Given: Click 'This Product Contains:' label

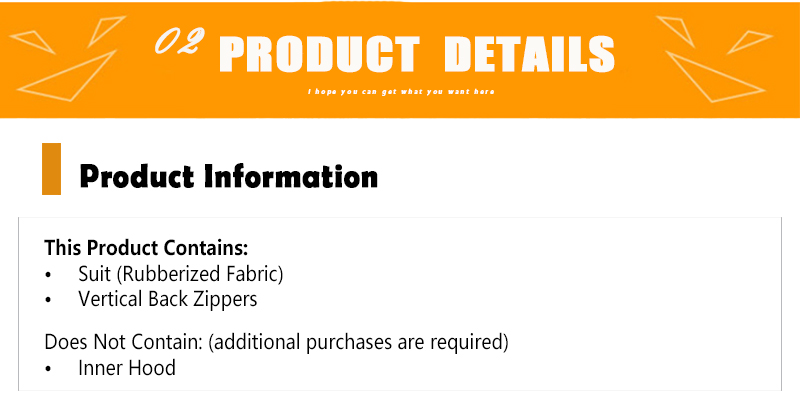Looking at the screenshot, I should pyautogui.click(x=146, y=248).
